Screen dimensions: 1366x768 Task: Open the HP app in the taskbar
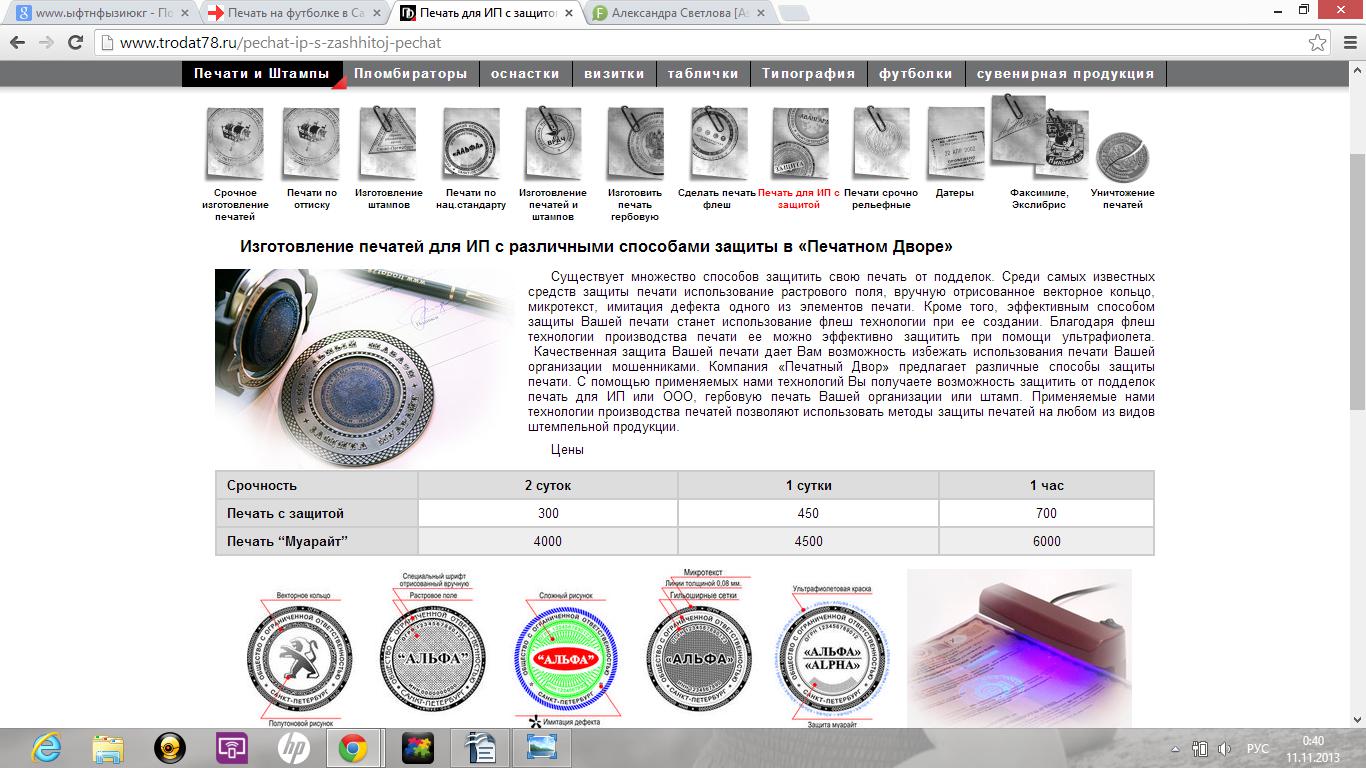coord(294,748)
